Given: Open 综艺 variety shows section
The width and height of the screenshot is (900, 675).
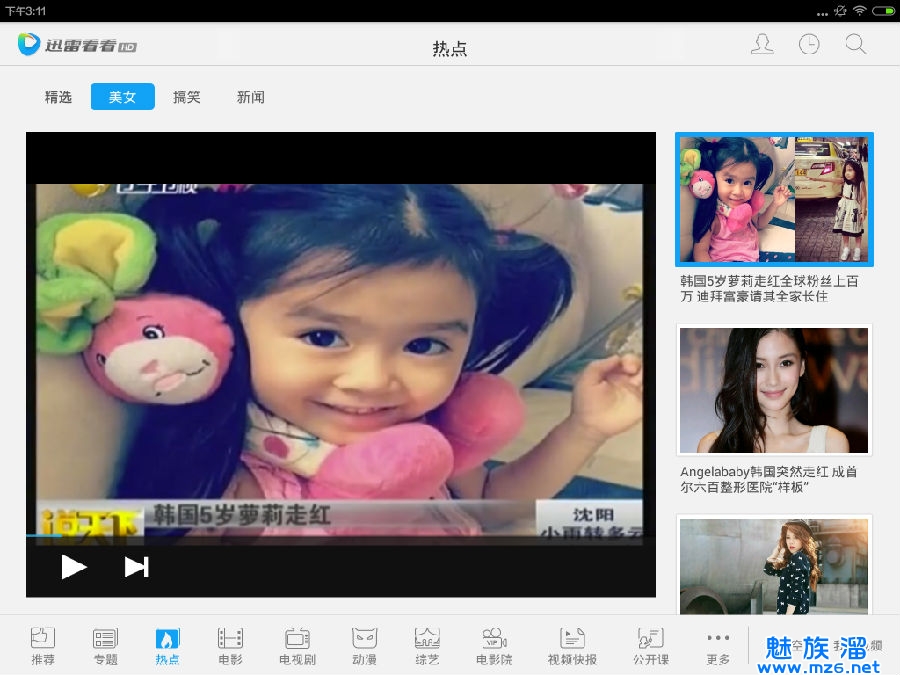Looking at the screenshot, I should 427,645.
